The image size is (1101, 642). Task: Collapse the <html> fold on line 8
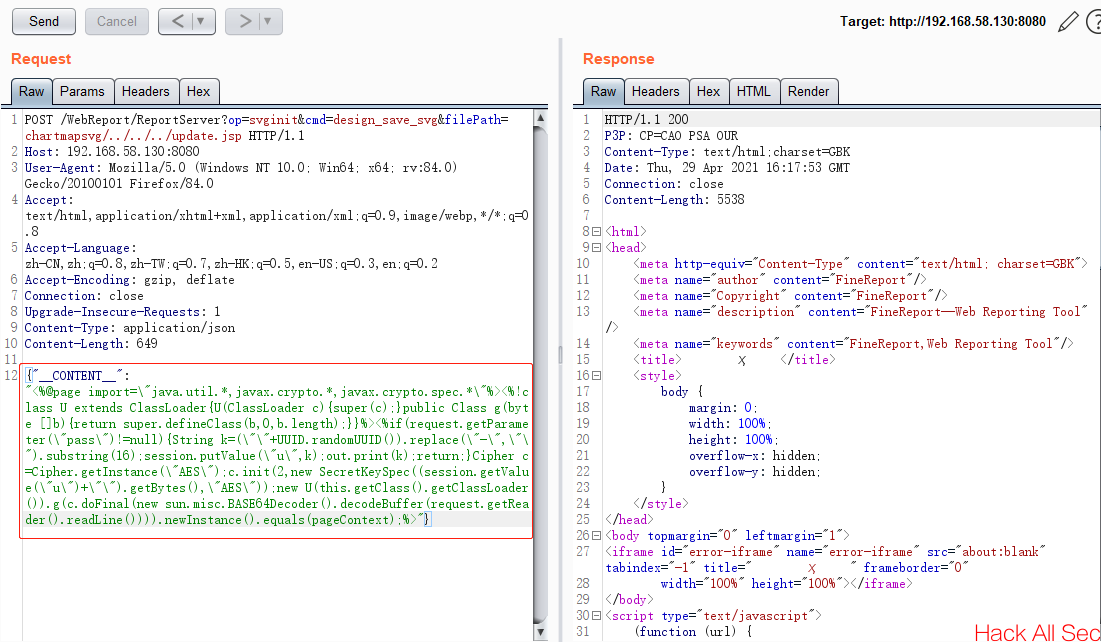597,232
